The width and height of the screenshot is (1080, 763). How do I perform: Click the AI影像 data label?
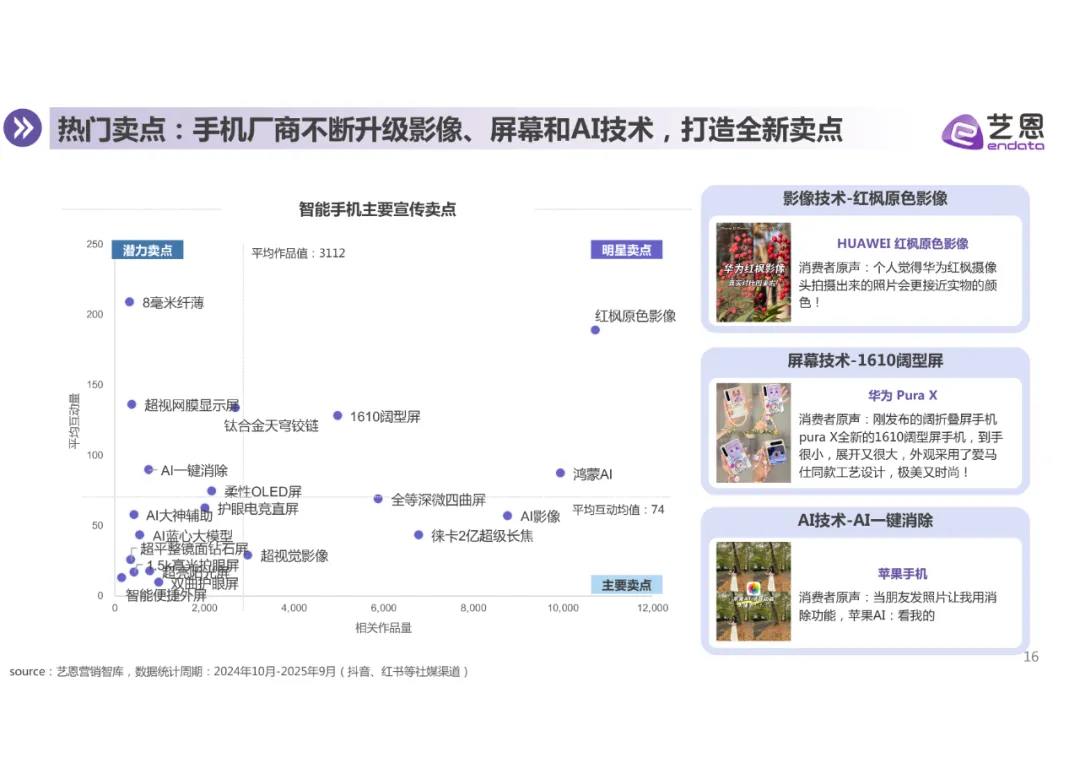[540, 516]
